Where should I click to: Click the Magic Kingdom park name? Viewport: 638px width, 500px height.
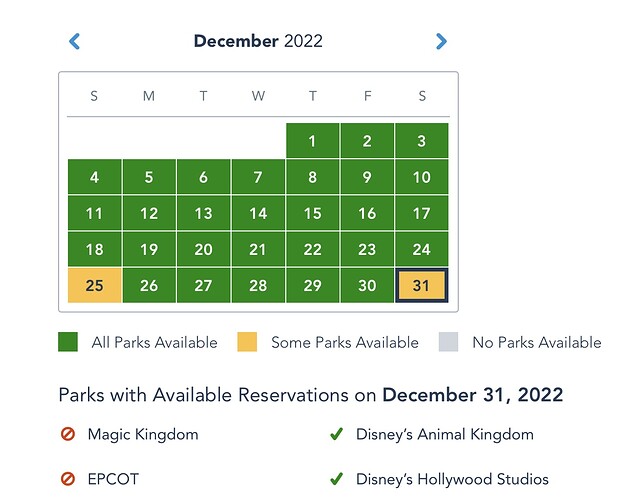(143, 435)
